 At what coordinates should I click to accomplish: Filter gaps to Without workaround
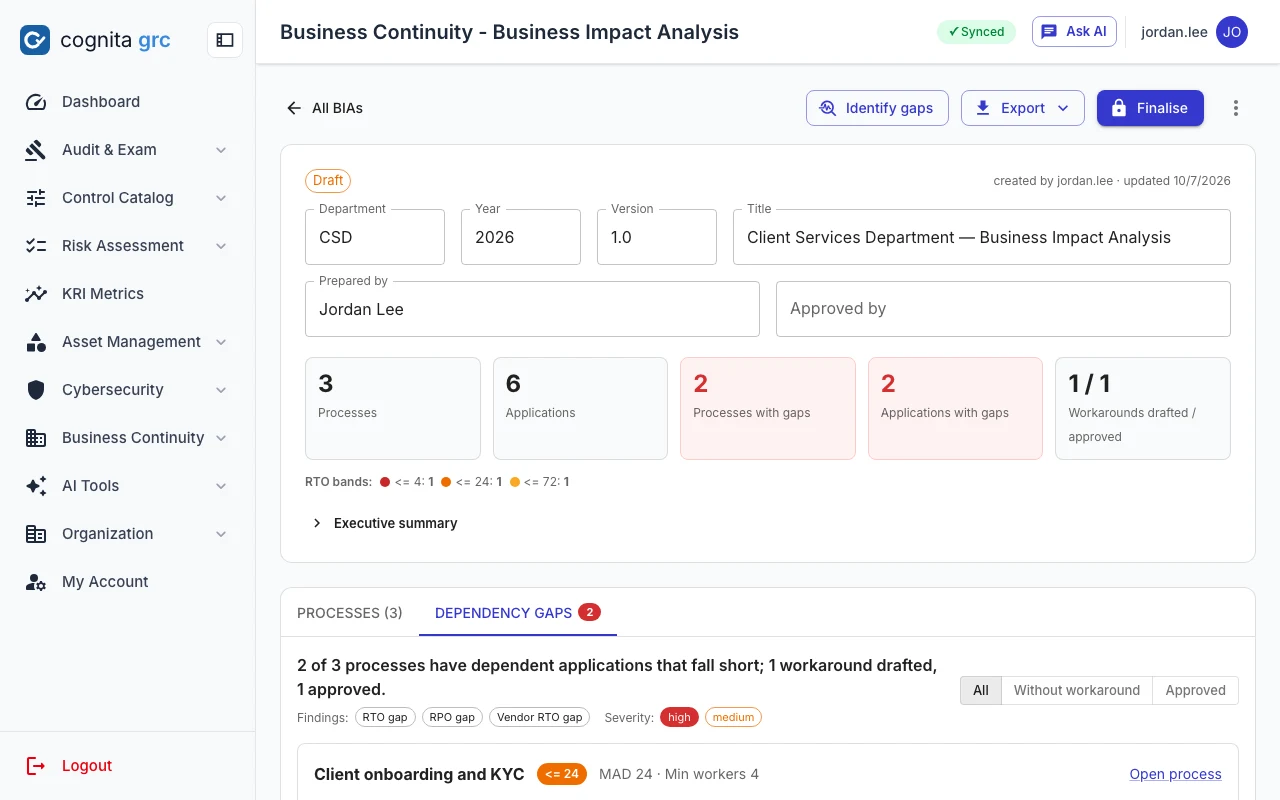(1077, 690)
